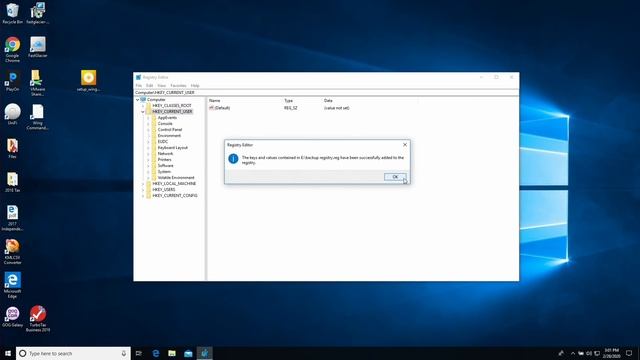Open the Wing Commander desktop shortcut

coord(37,117)
